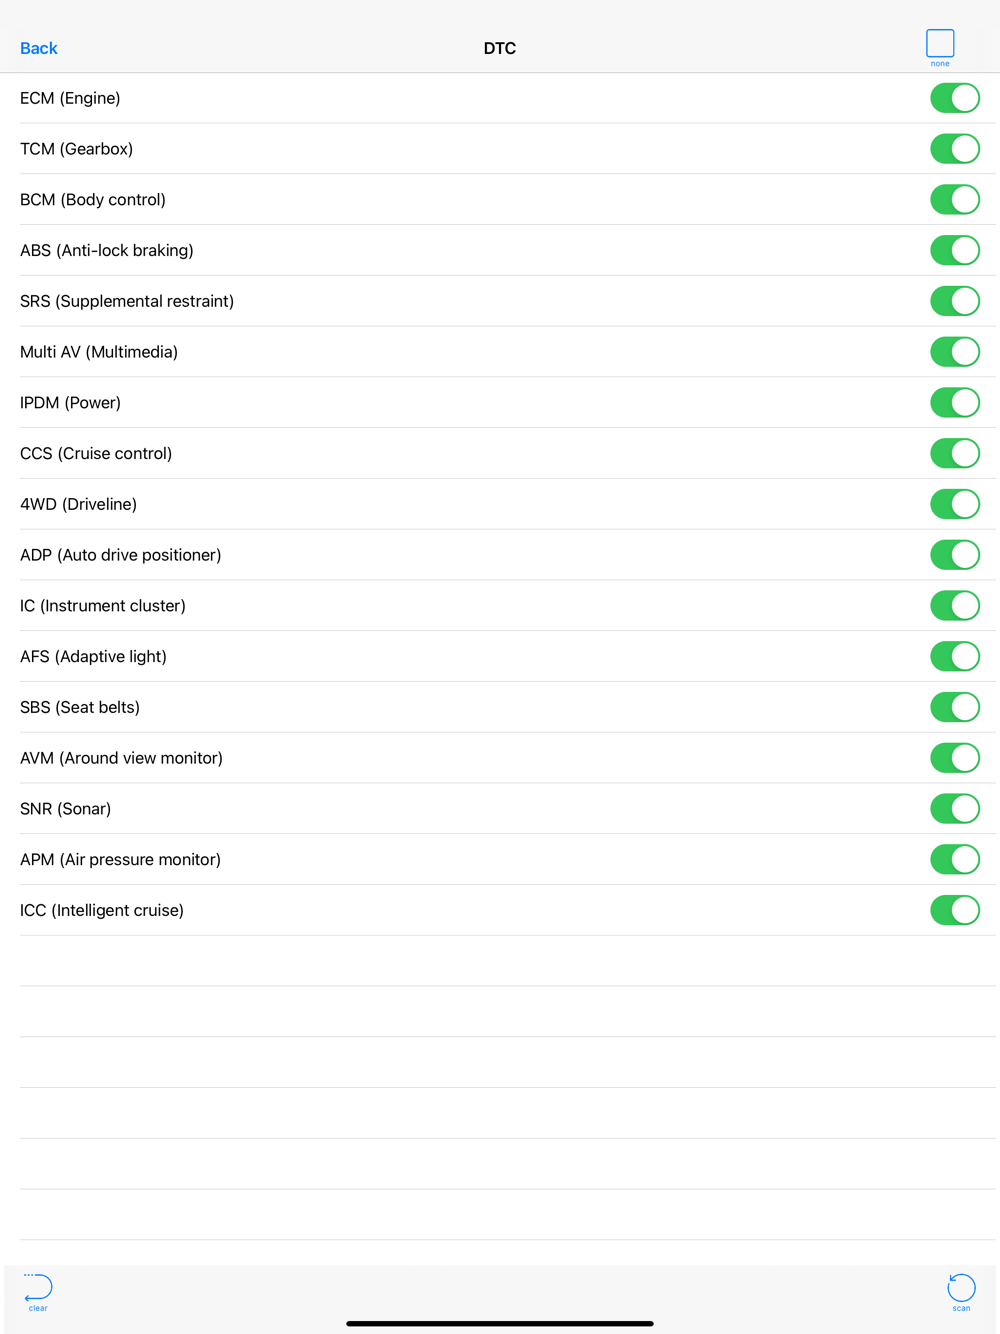The image size is (1000, 1334).
Task: Select the ICC (Intelligent cruise) row
Action: pos(500,910)
